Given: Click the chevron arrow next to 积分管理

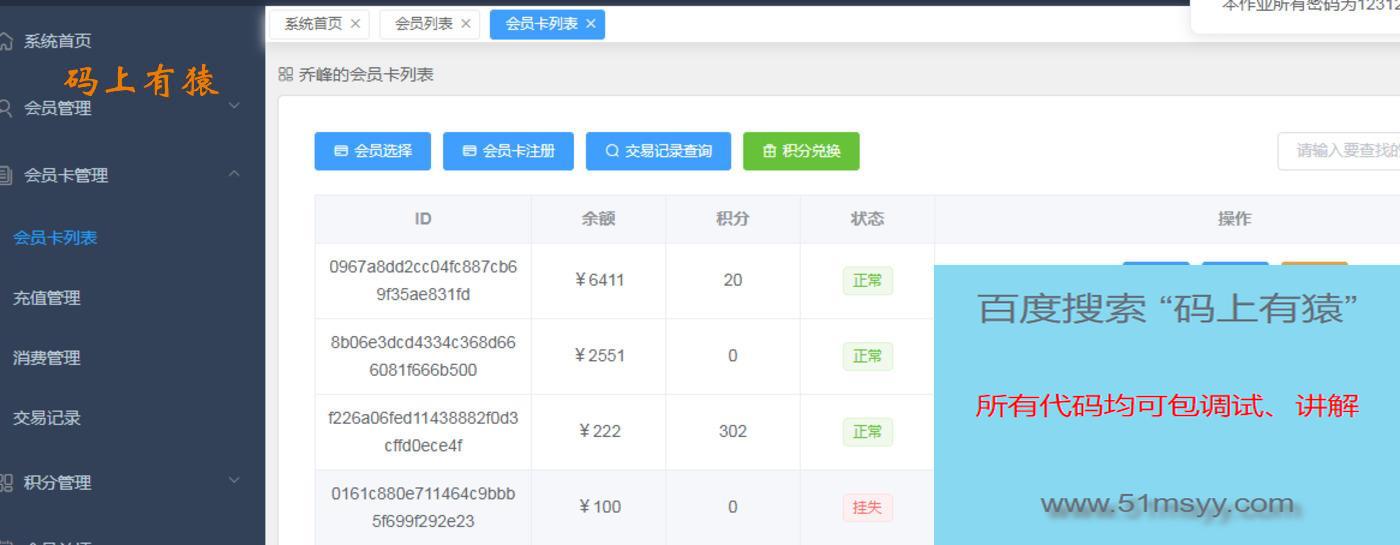Looking at the screenshot, I should pyautogui.click(x=234, y=481).
